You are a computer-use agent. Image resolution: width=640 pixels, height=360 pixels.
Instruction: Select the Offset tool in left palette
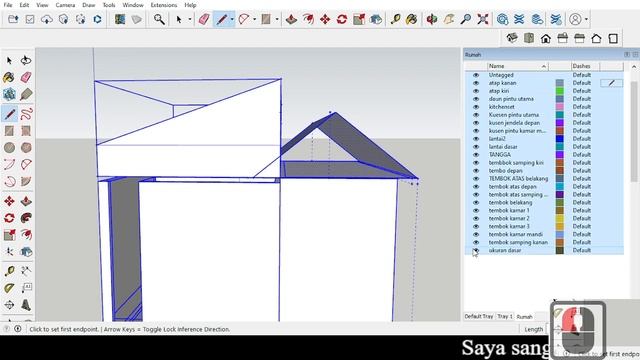(x=26, y=235)
